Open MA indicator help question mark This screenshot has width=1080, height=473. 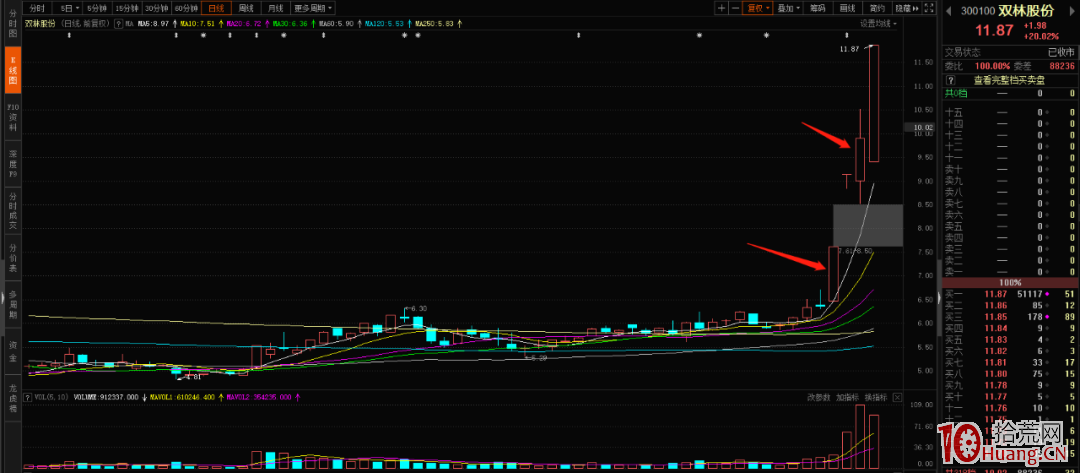pyautogui.click(x=119, y=23)
